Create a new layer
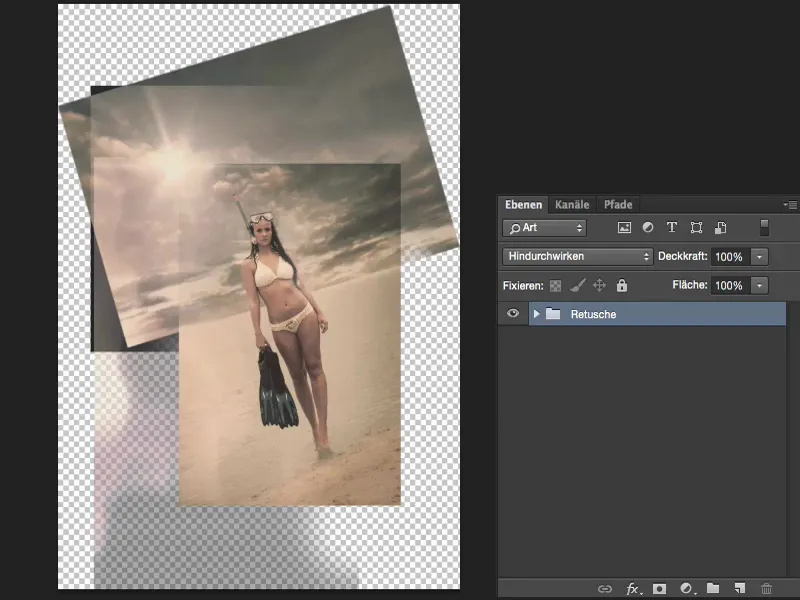Viewport: 800px width, 600px height. pos(740,588)
